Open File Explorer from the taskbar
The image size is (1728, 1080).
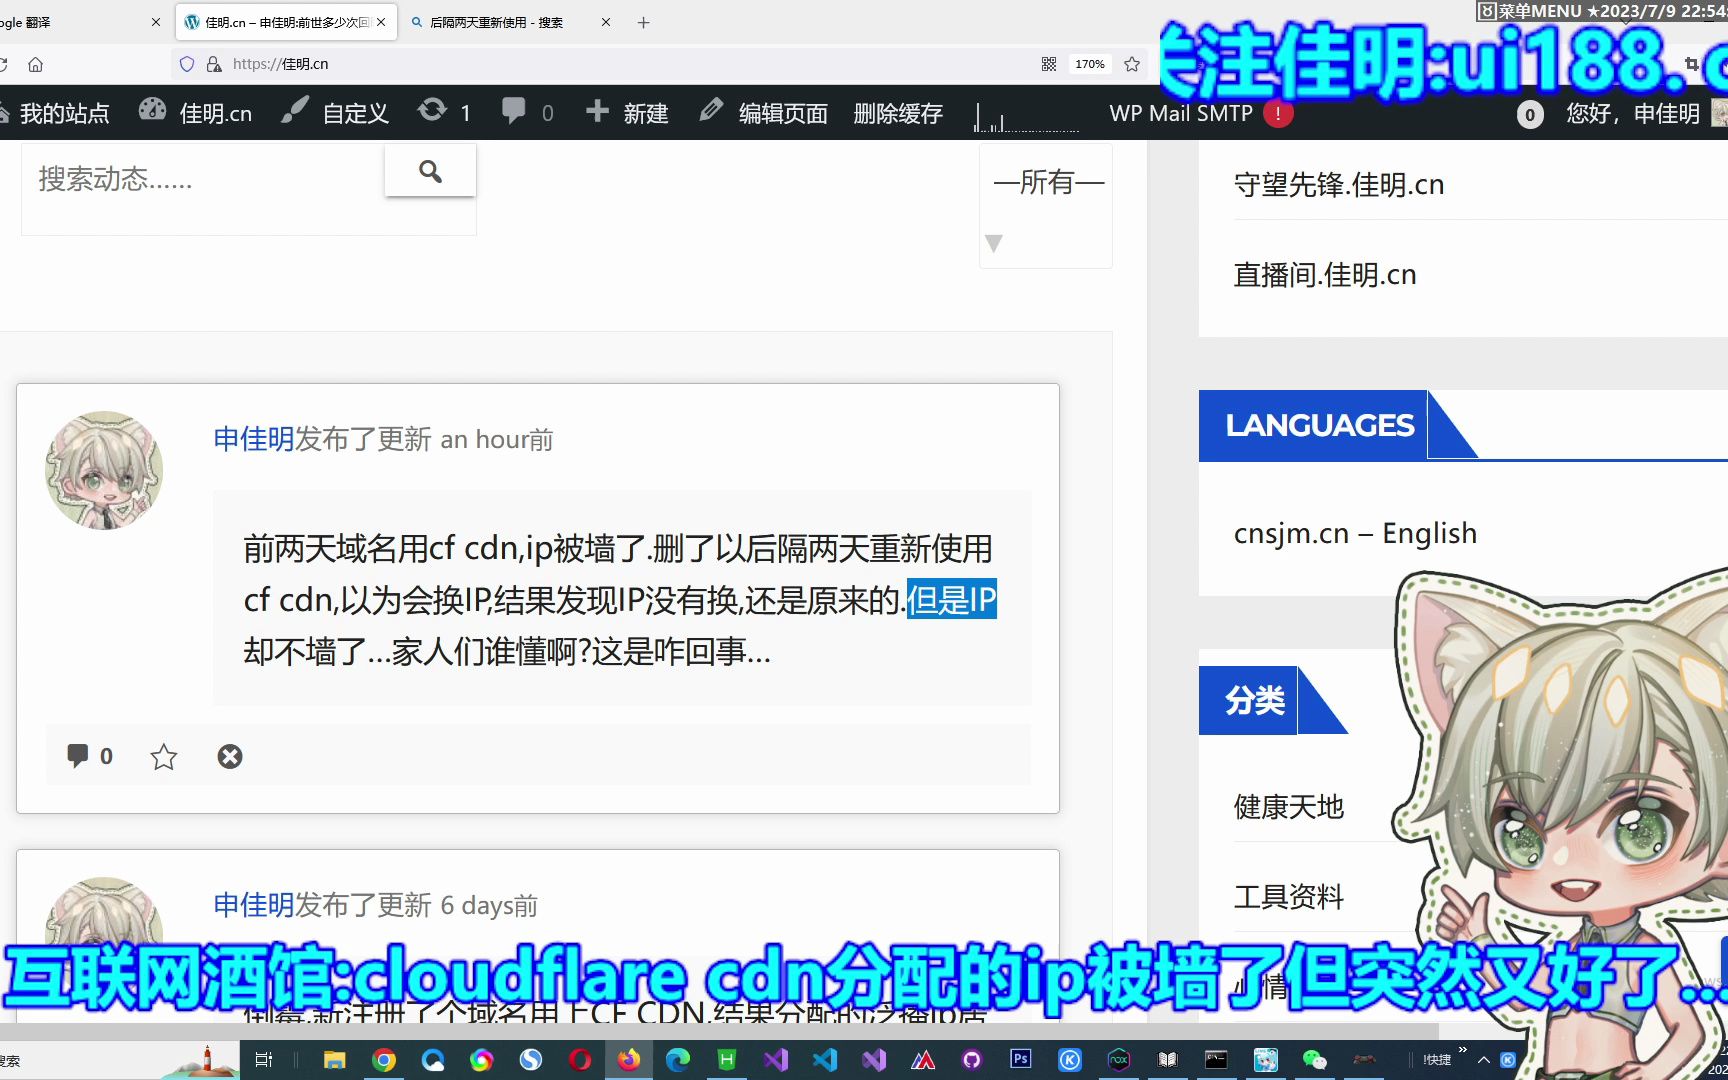point(334,1060)
